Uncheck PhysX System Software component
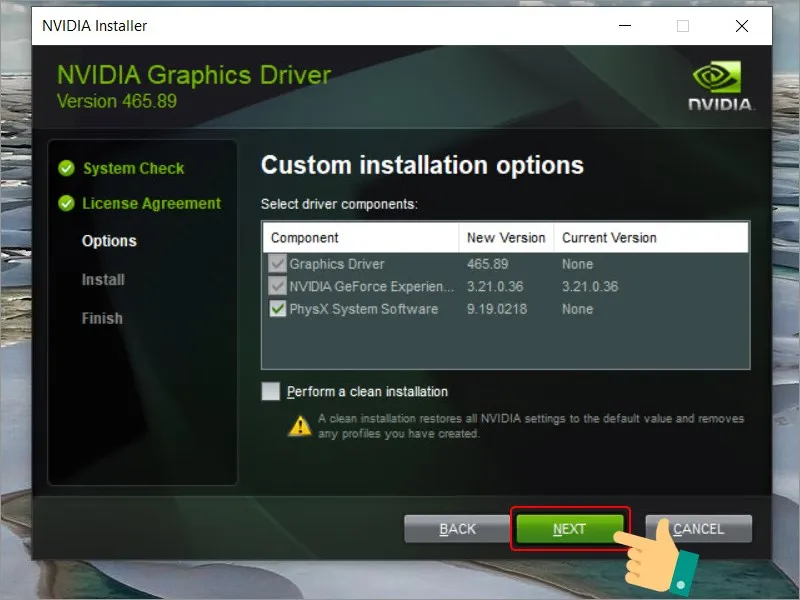 click(x=278, y=309)
